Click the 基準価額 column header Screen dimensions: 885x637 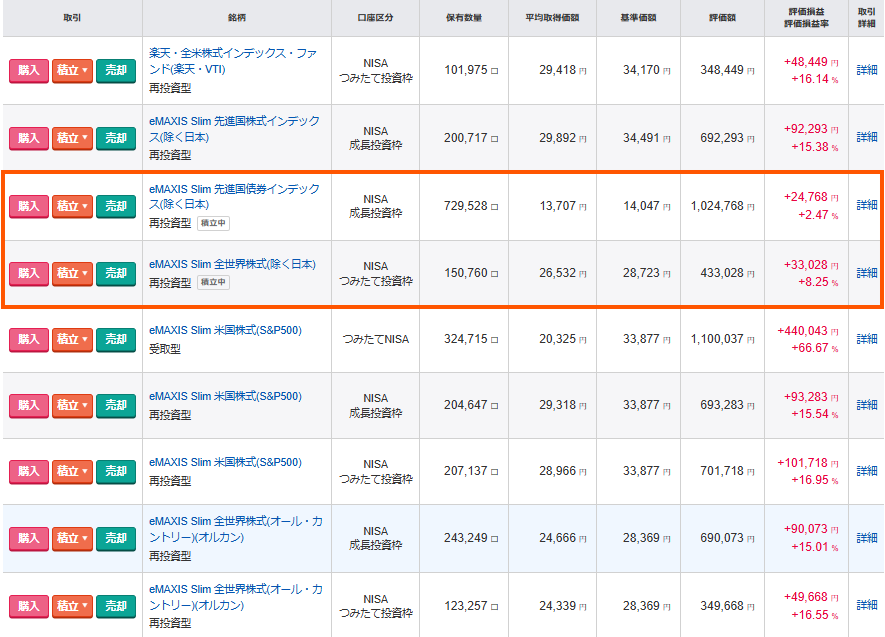638,18
